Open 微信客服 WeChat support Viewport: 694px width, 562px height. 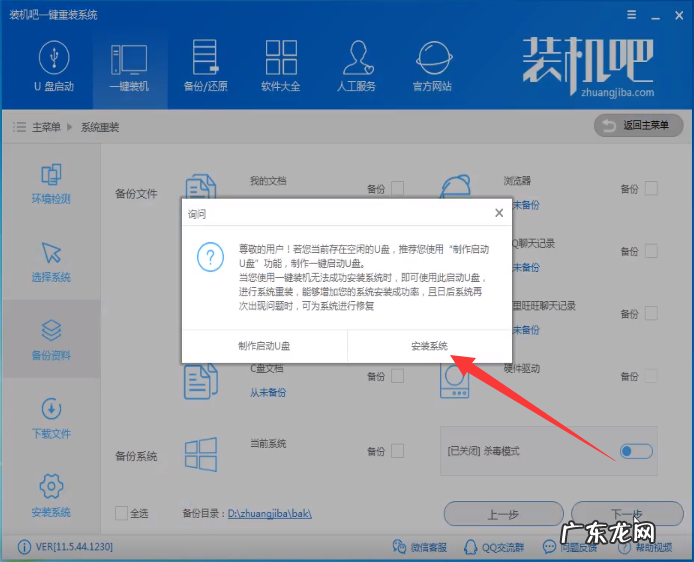click(x=420, y=547)
